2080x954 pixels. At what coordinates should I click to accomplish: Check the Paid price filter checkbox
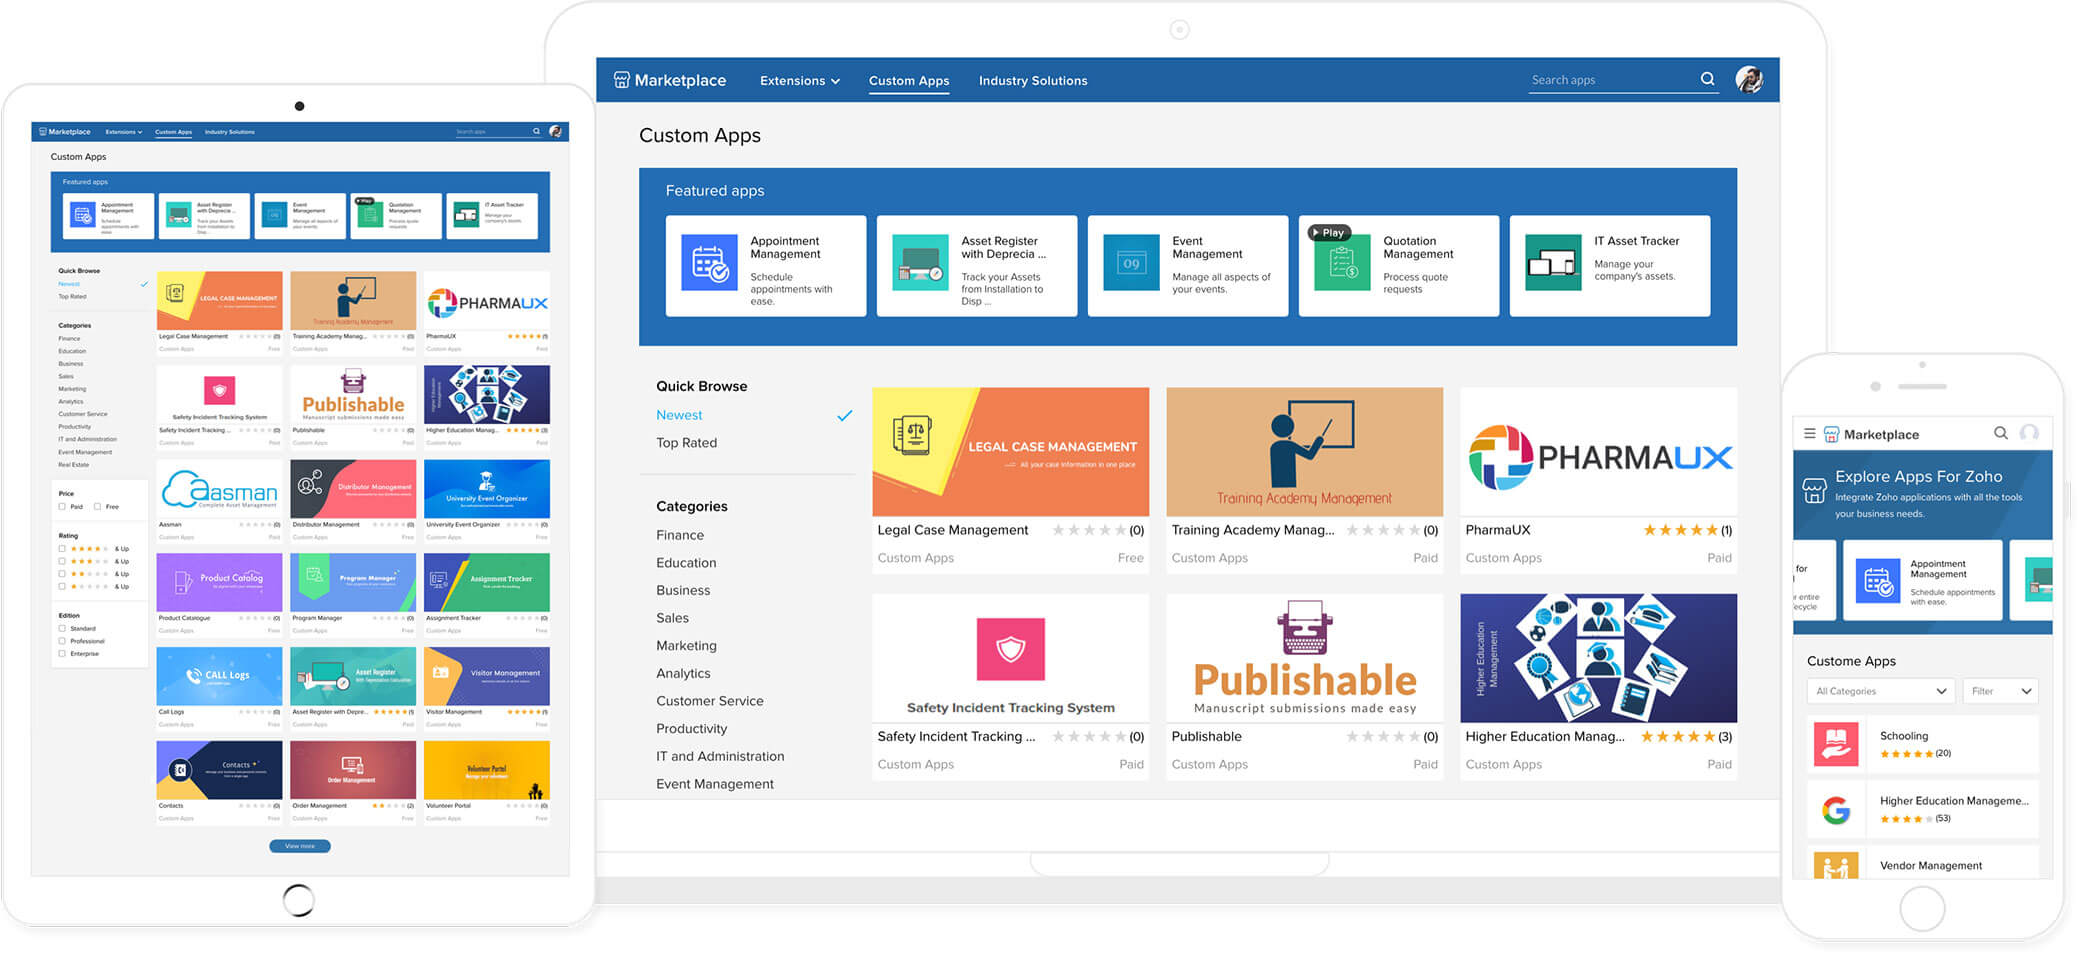[62, 506]
